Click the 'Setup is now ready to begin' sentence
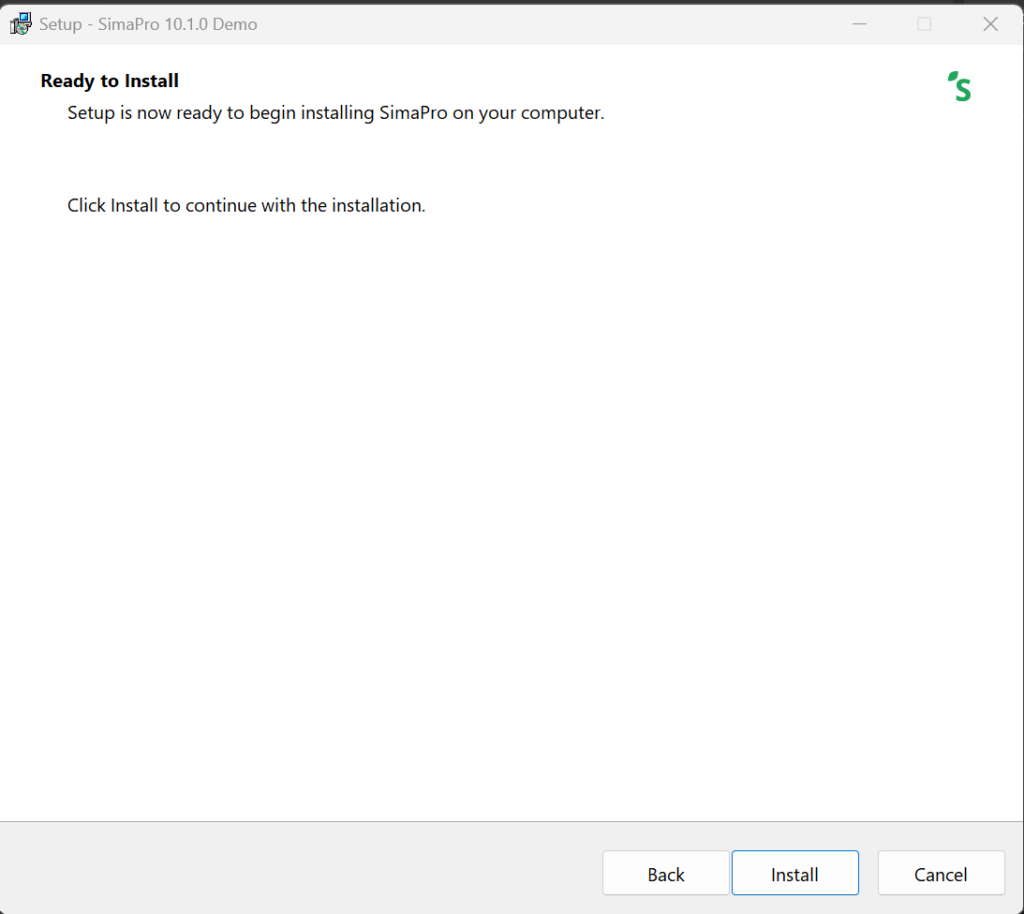The width and height of the screenshot is (1024, 914). pos(336,113)
